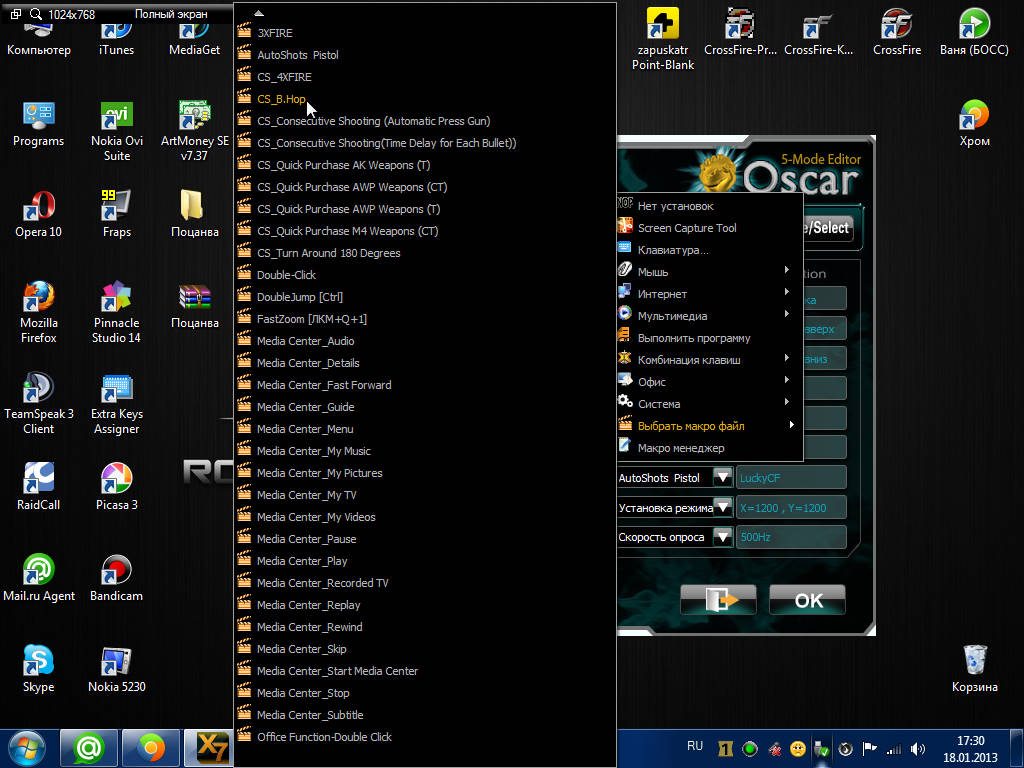This screenshot has height=768, width=1024.
Task: Open MediaGet desktop icon
Action: pyautogui.click(x=194, y=39)
